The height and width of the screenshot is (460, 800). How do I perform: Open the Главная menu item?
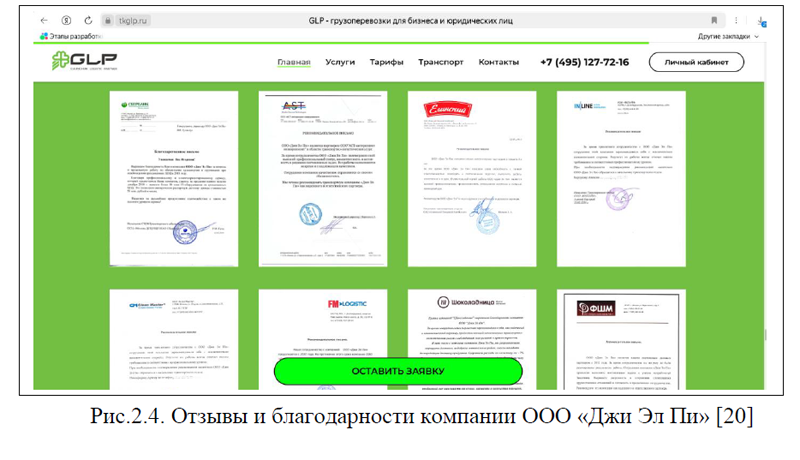pyautogui.click(x=294, y=62)
